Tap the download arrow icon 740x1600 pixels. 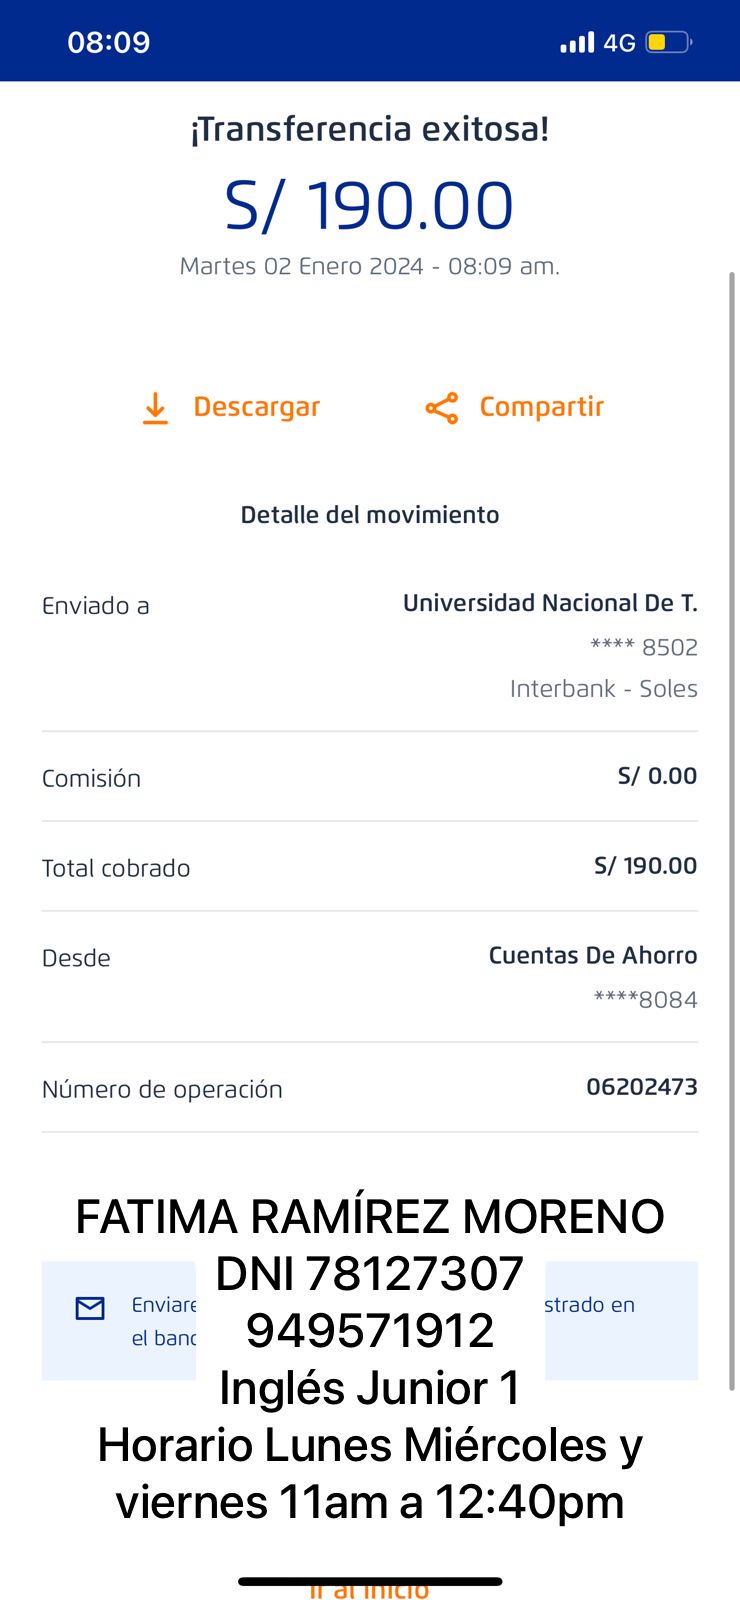point(155,408)
